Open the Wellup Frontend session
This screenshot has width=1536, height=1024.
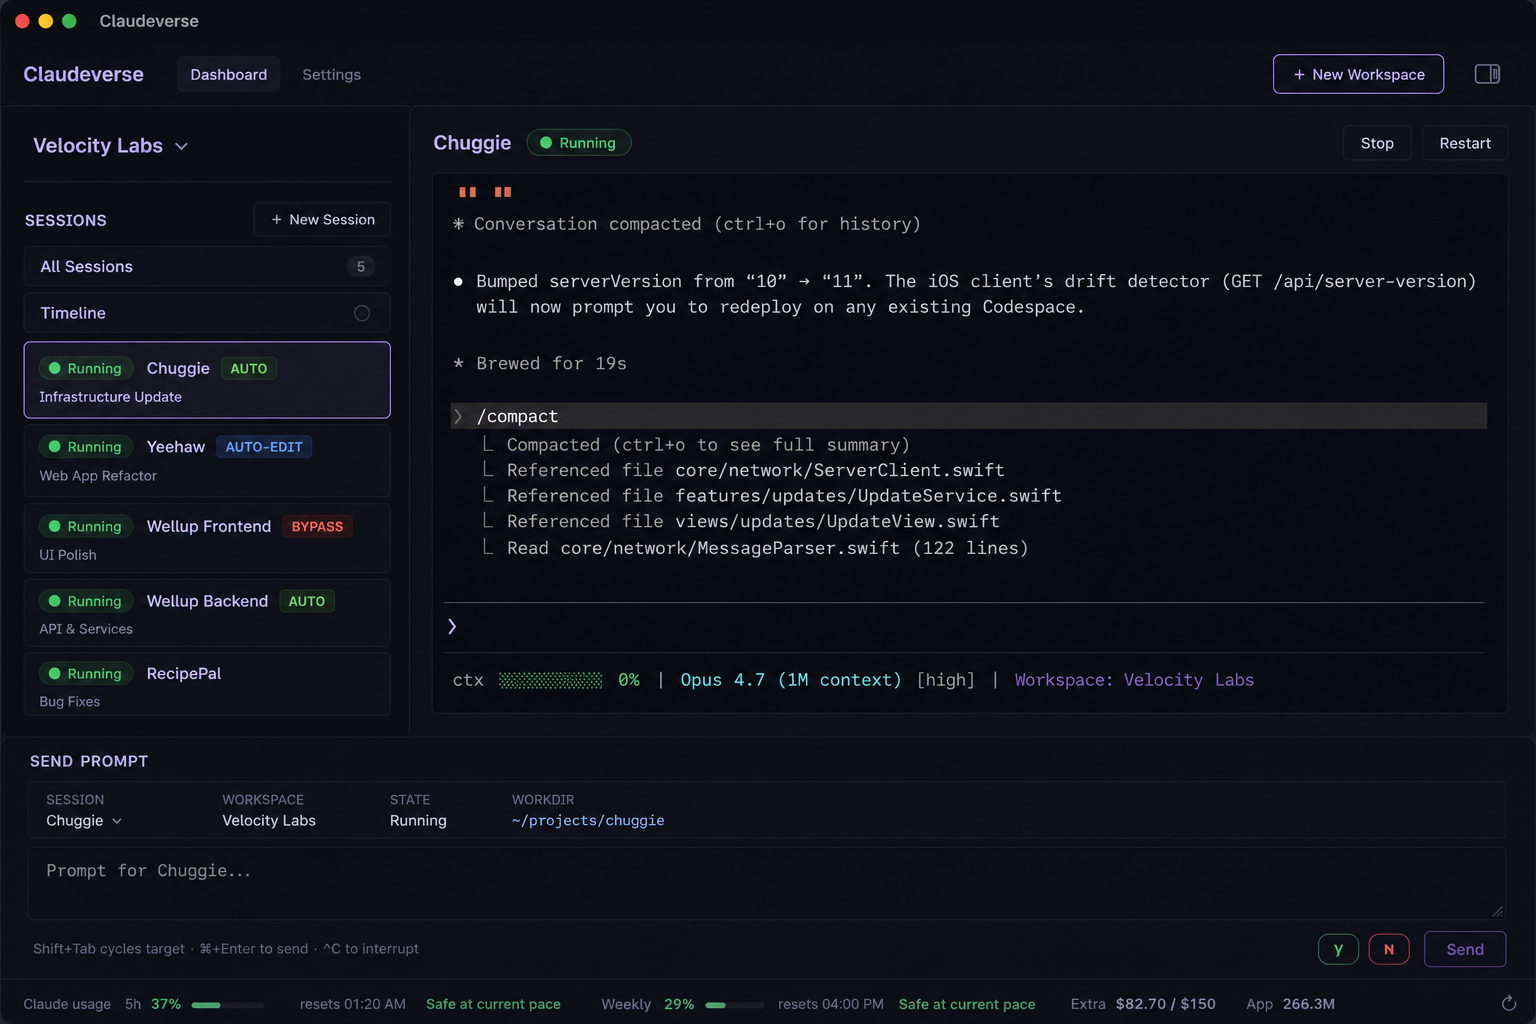[x=207, y=539]
